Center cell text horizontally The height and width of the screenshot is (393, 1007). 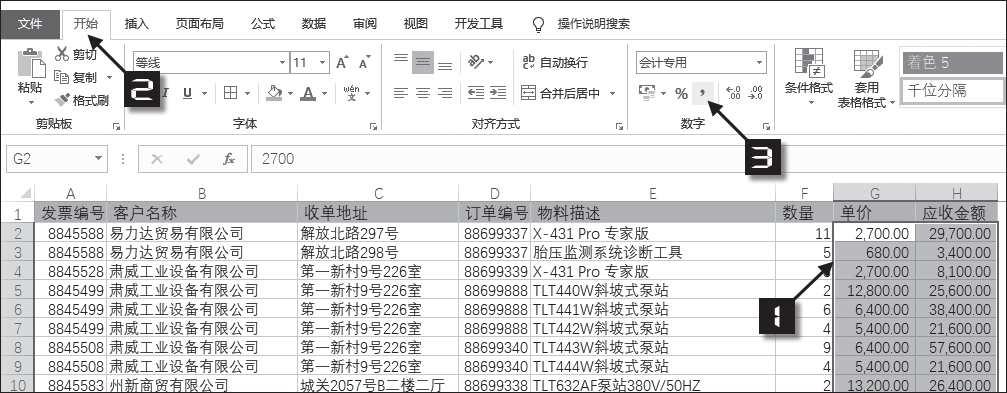pos(423,94)
